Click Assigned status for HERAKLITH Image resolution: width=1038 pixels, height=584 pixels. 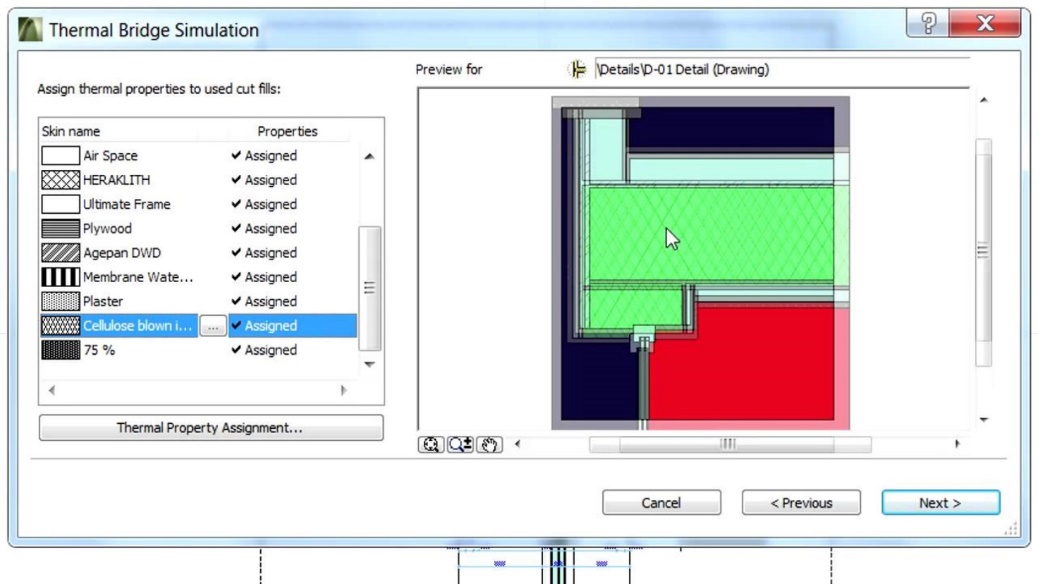point(264,180)
